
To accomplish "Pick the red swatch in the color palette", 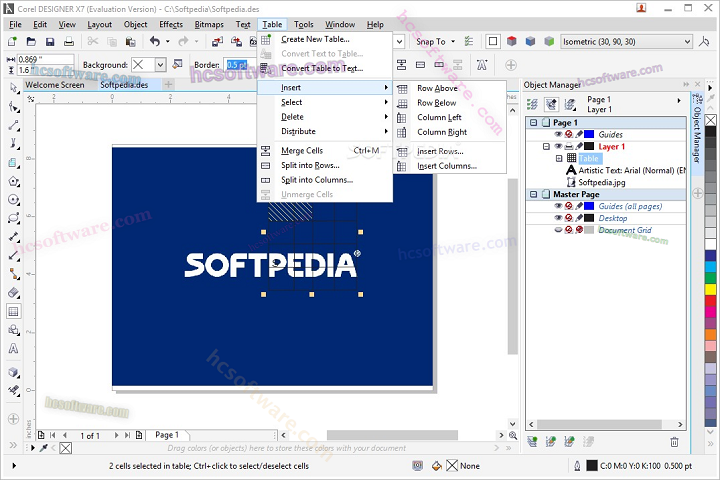I will [x=710, y=301].
